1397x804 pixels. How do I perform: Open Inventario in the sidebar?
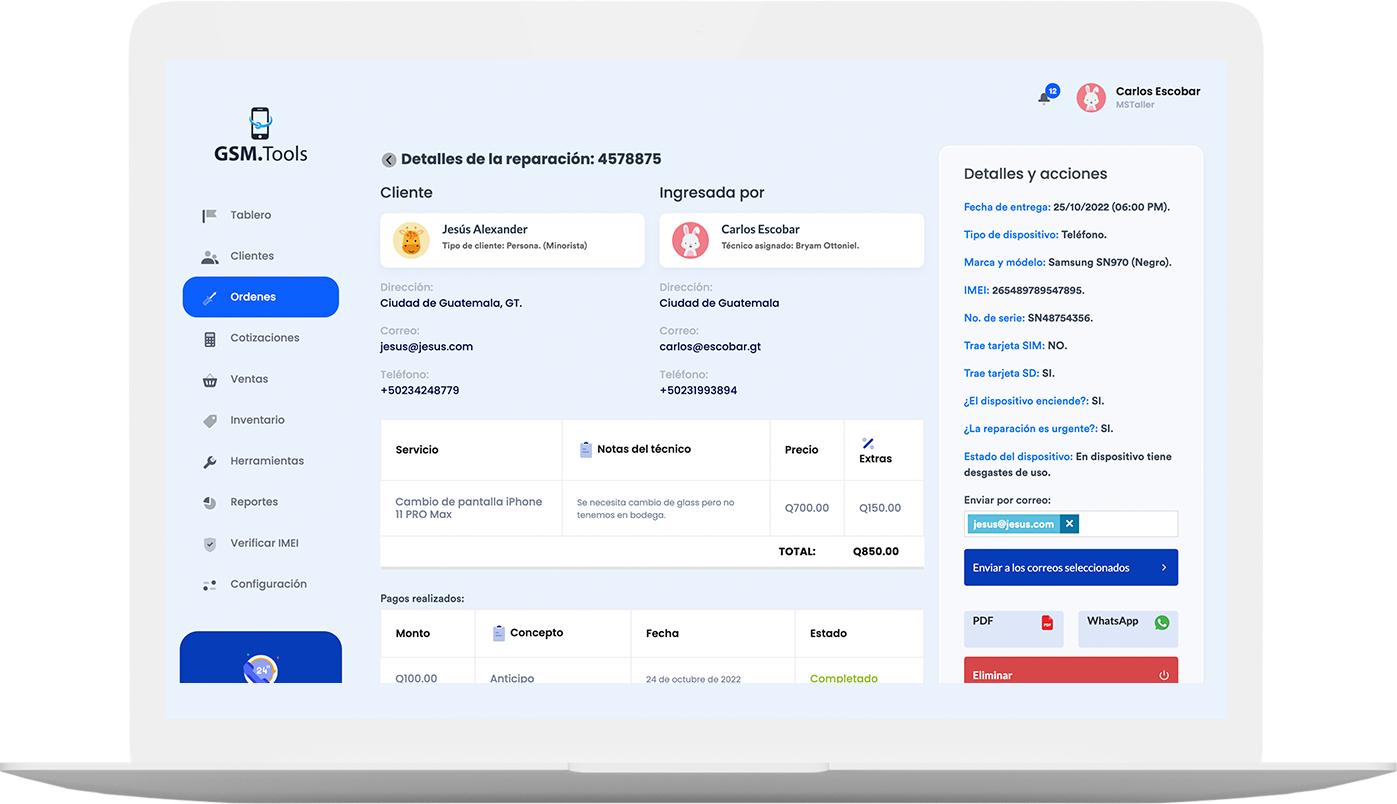(257, 420)
